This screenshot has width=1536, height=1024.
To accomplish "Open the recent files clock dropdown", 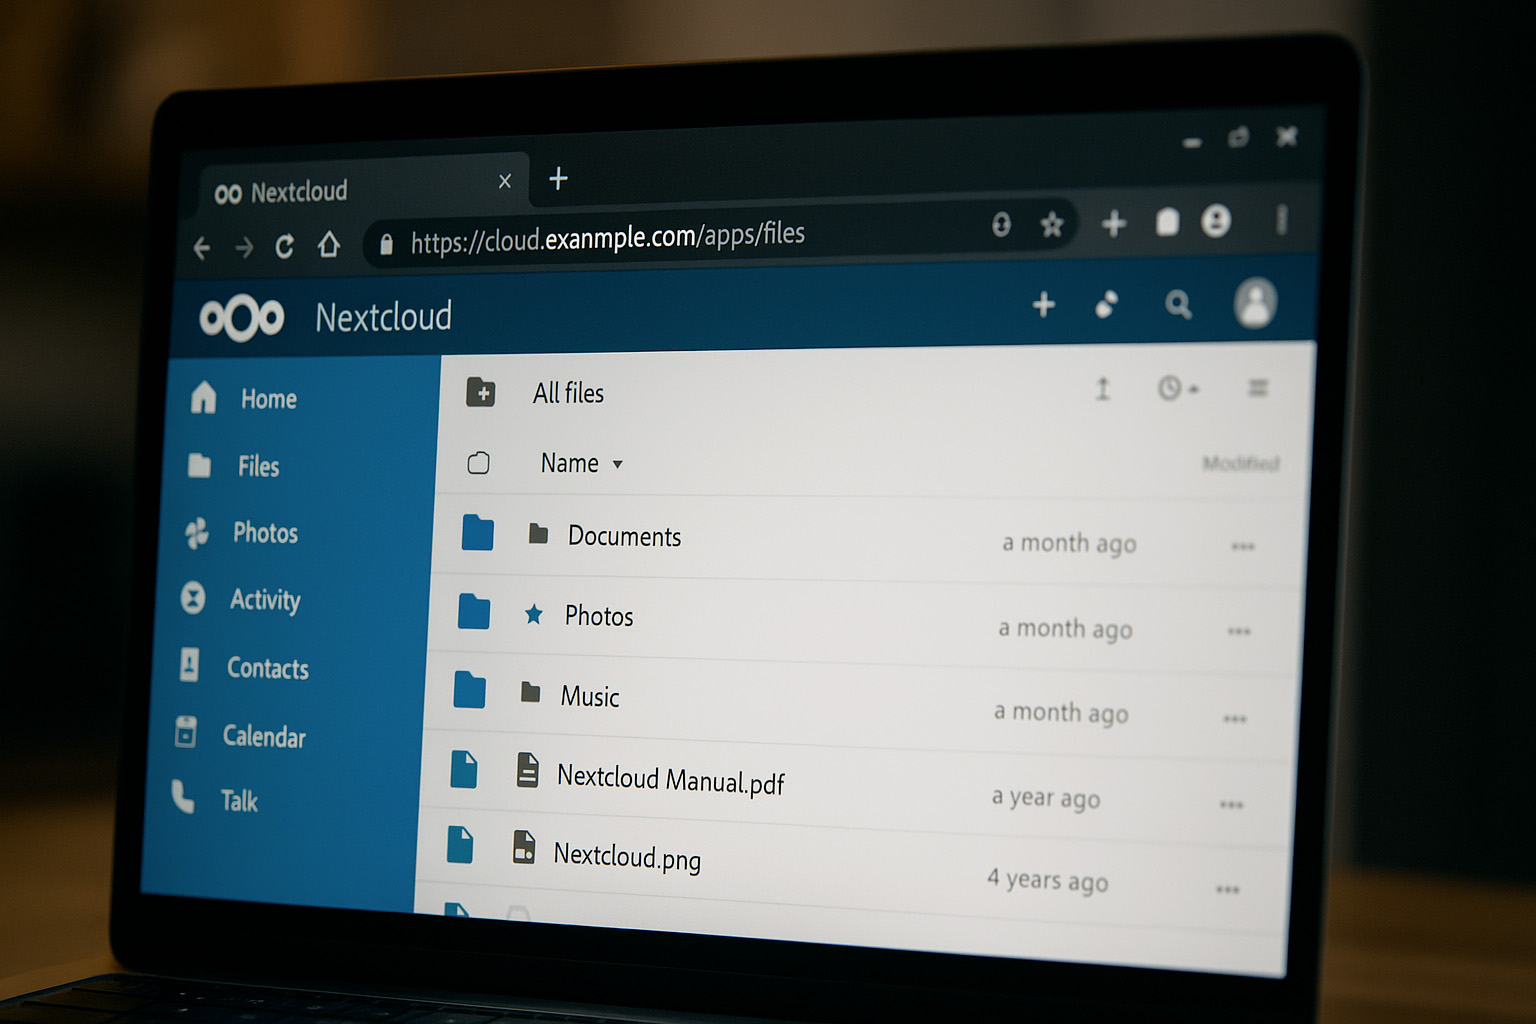I will (x=1175, y=389).
